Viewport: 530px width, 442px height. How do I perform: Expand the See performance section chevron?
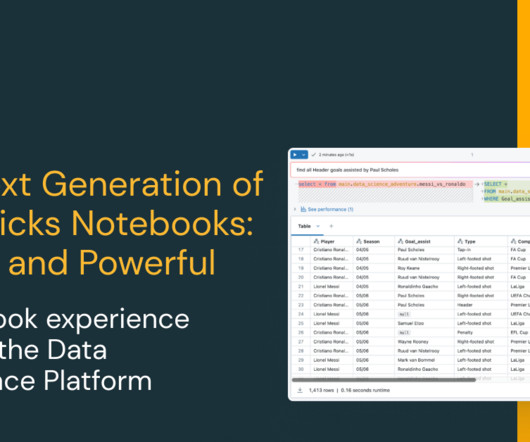295,209
